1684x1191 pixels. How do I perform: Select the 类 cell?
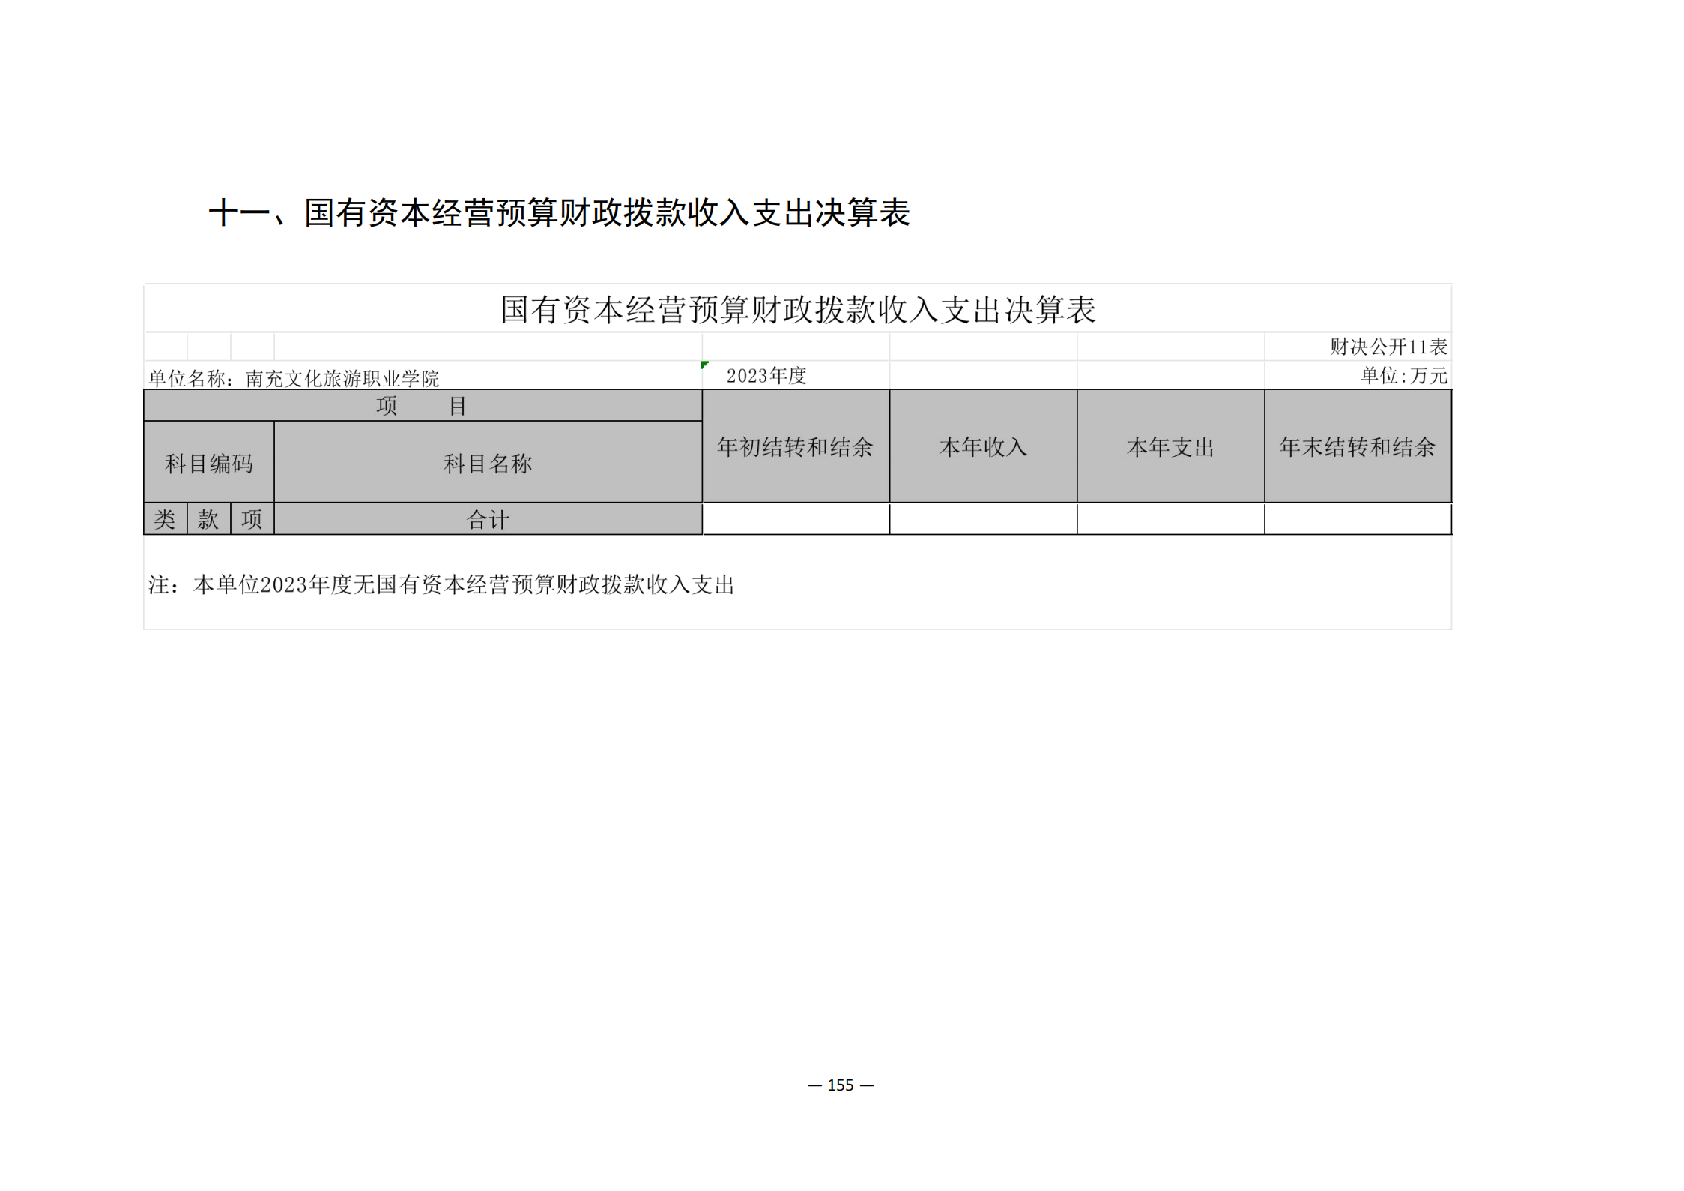(166, 519)
